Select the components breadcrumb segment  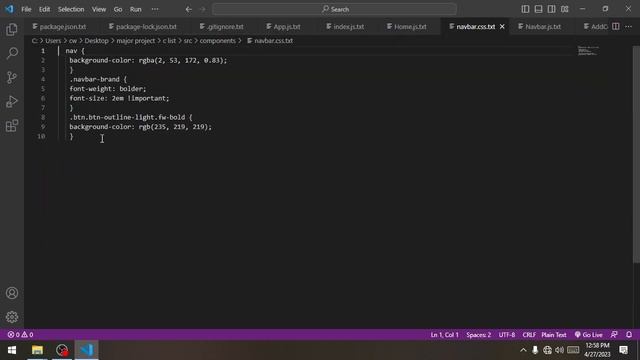coord(218,41)
